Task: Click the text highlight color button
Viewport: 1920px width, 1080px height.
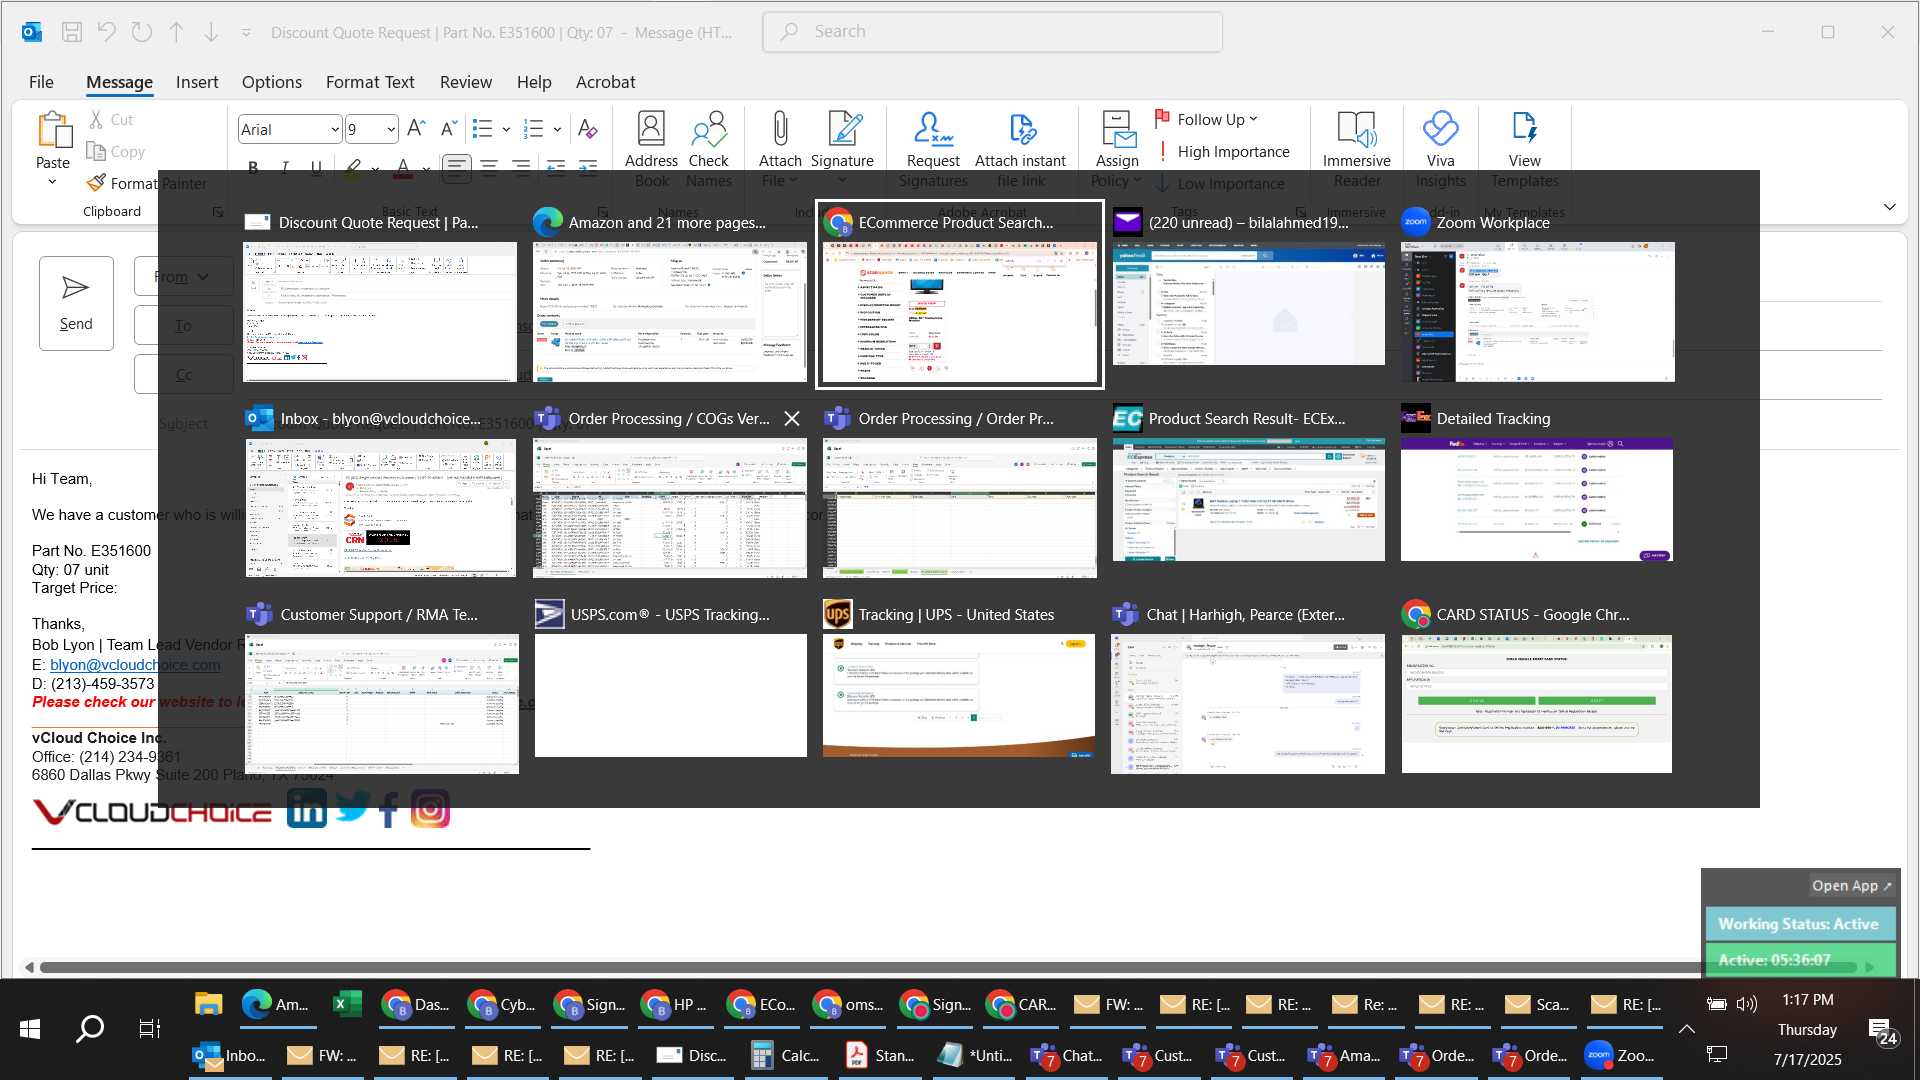Action: click(353, 167)
